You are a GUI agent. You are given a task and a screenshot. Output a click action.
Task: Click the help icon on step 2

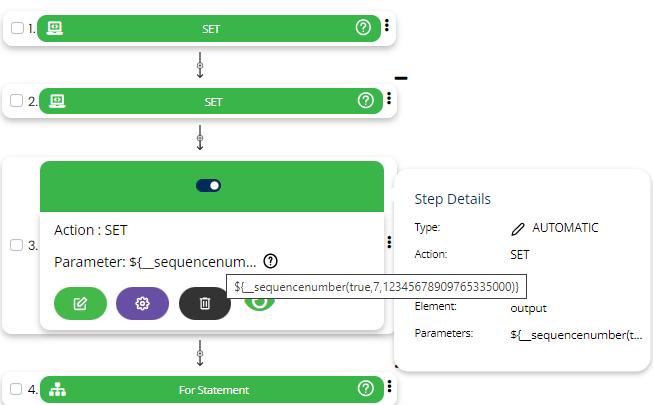pyautogui.click(x=364, y=100)
